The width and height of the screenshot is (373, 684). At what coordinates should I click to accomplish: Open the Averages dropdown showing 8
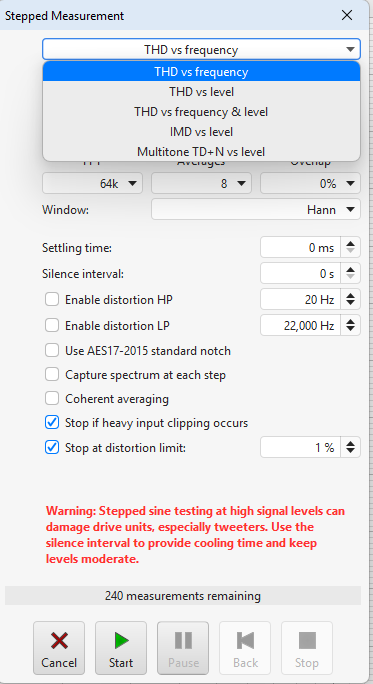coord(201,184)
